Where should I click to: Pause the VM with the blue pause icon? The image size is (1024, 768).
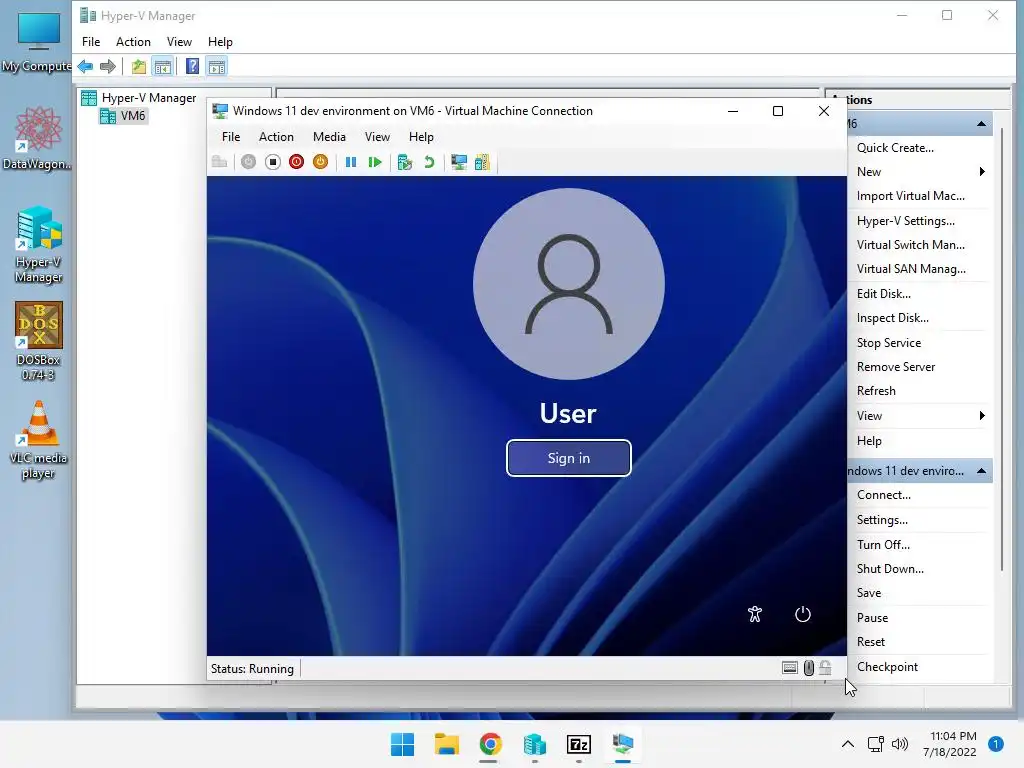point(351,162)
